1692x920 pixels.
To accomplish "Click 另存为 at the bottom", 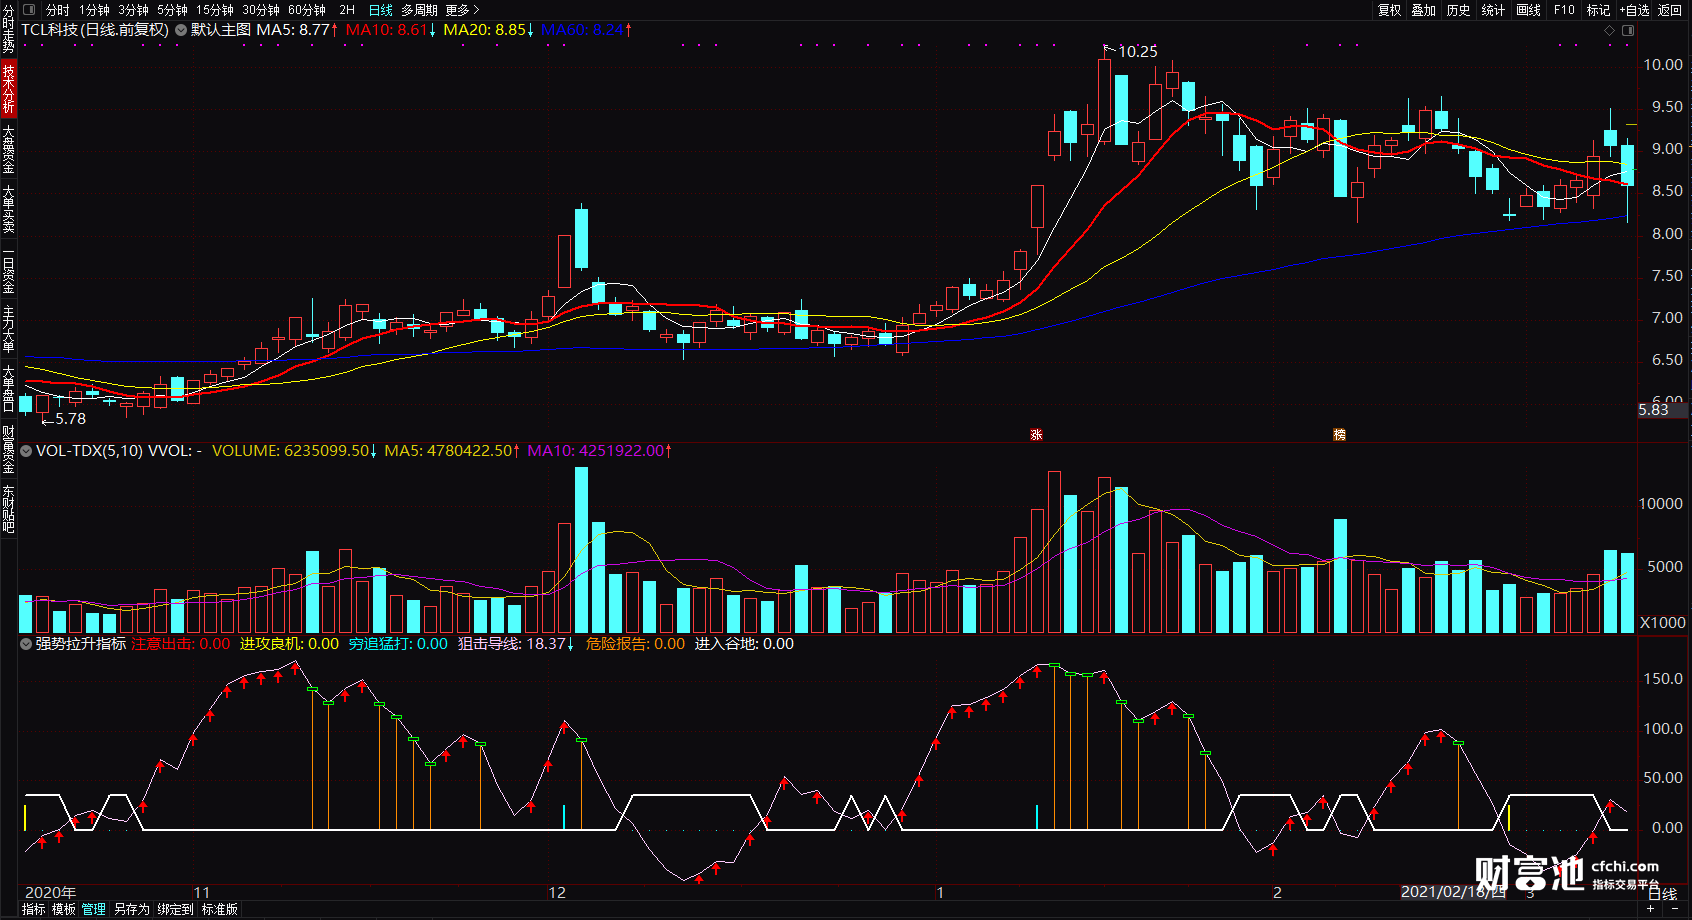I will (x=131, y=909).
